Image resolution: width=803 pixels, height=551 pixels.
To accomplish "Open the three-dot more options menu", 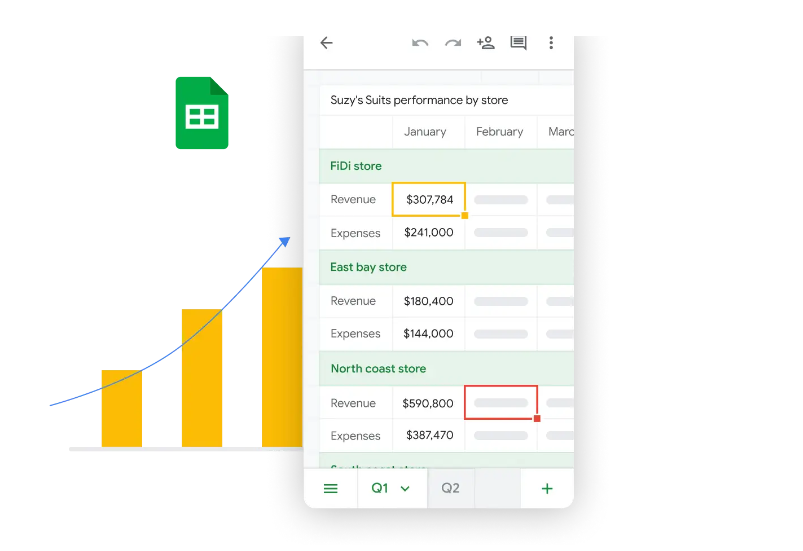I will tap(551, 43).
